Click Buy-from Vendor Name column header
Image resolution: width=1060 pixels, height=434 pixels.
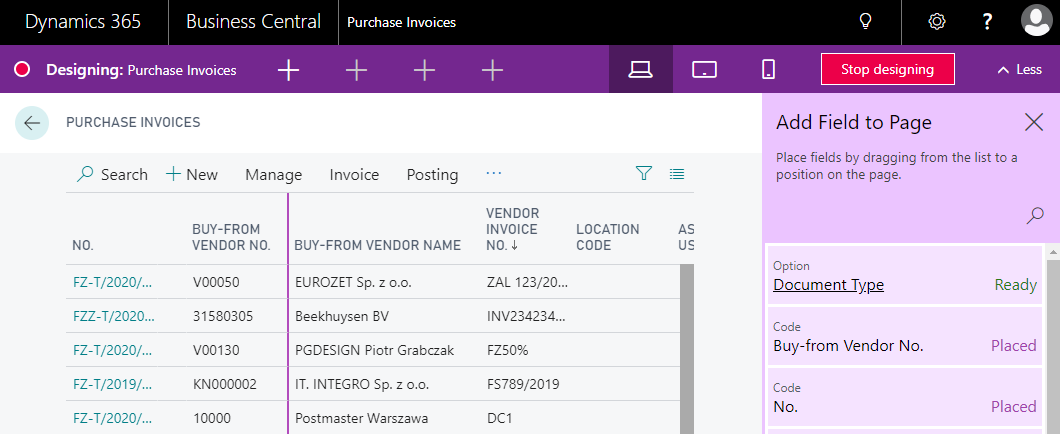(378, 245)
